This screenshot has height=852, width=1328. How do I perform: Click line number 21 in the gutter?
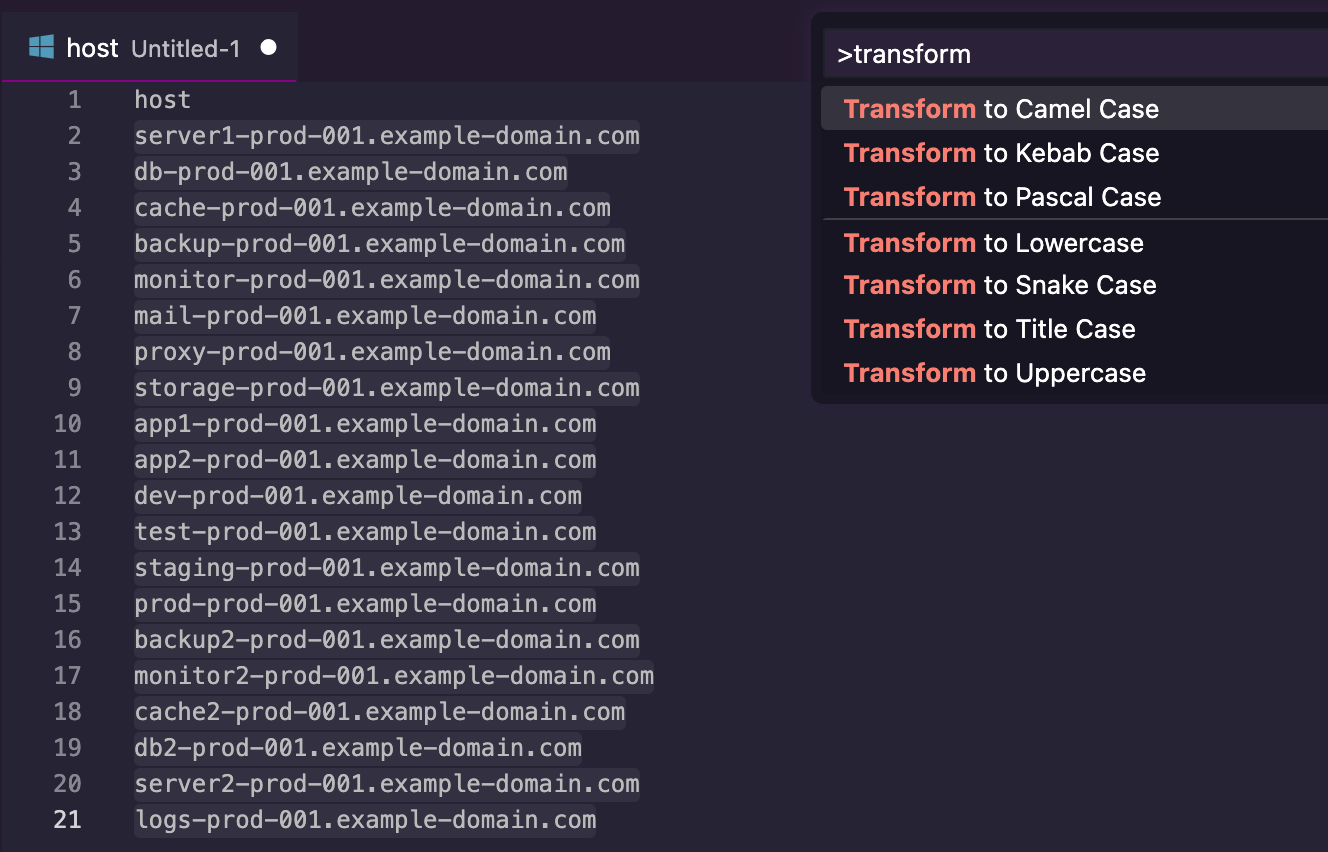pos(67,820)
